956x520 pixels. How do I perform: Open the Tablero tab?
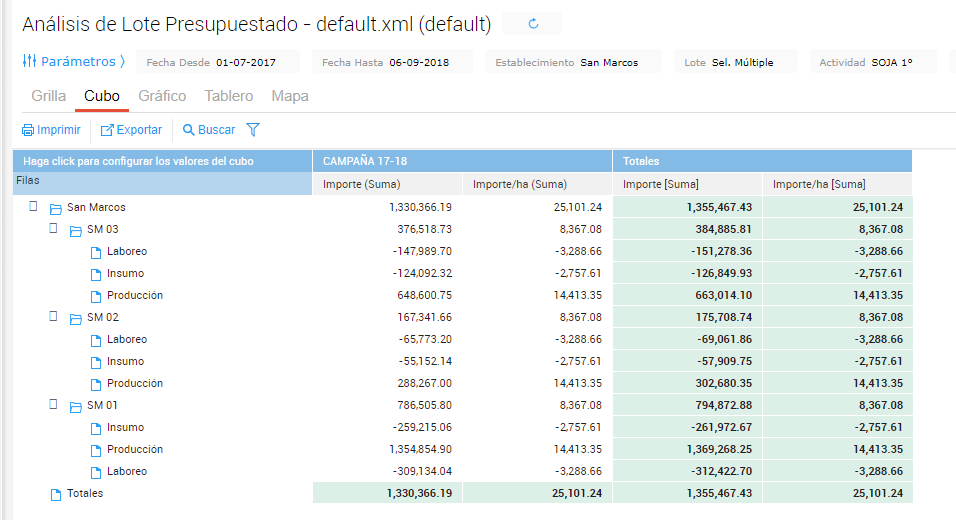coord(228,96)
